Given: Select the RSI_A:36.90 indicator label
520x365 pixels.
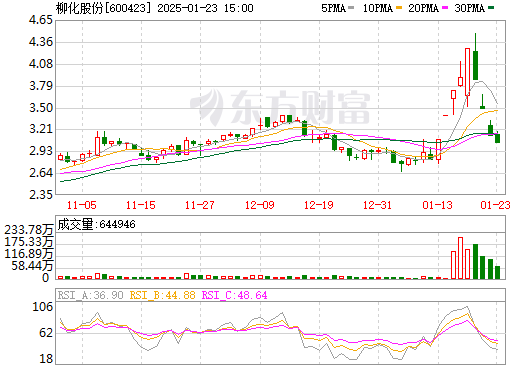Looking at the screenshot, I should click(x=90, y=295).
